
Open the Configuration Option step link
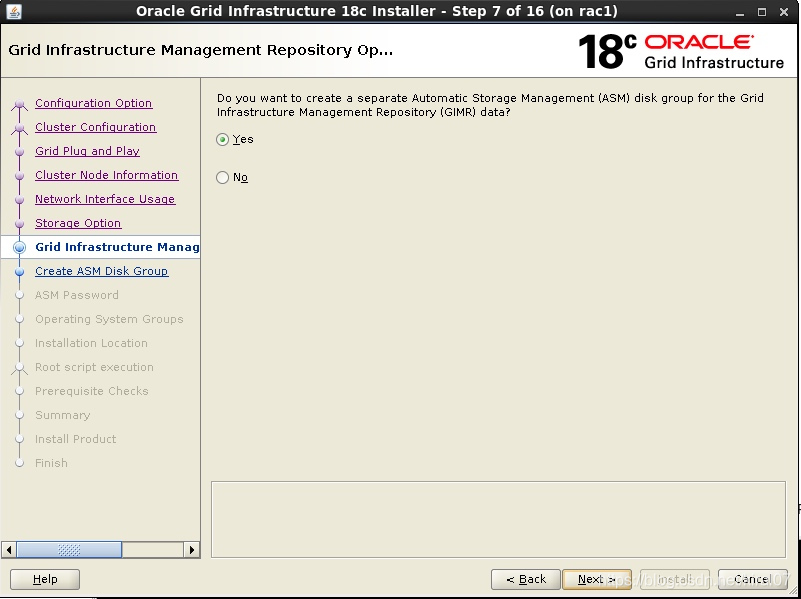93,103
